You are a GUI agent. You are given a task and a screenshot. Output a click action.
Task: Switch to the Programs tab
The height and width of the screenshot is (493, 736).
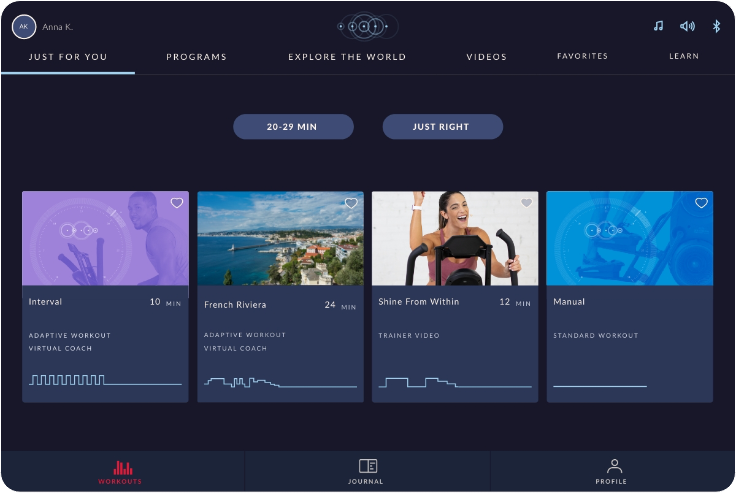[196, 57]
